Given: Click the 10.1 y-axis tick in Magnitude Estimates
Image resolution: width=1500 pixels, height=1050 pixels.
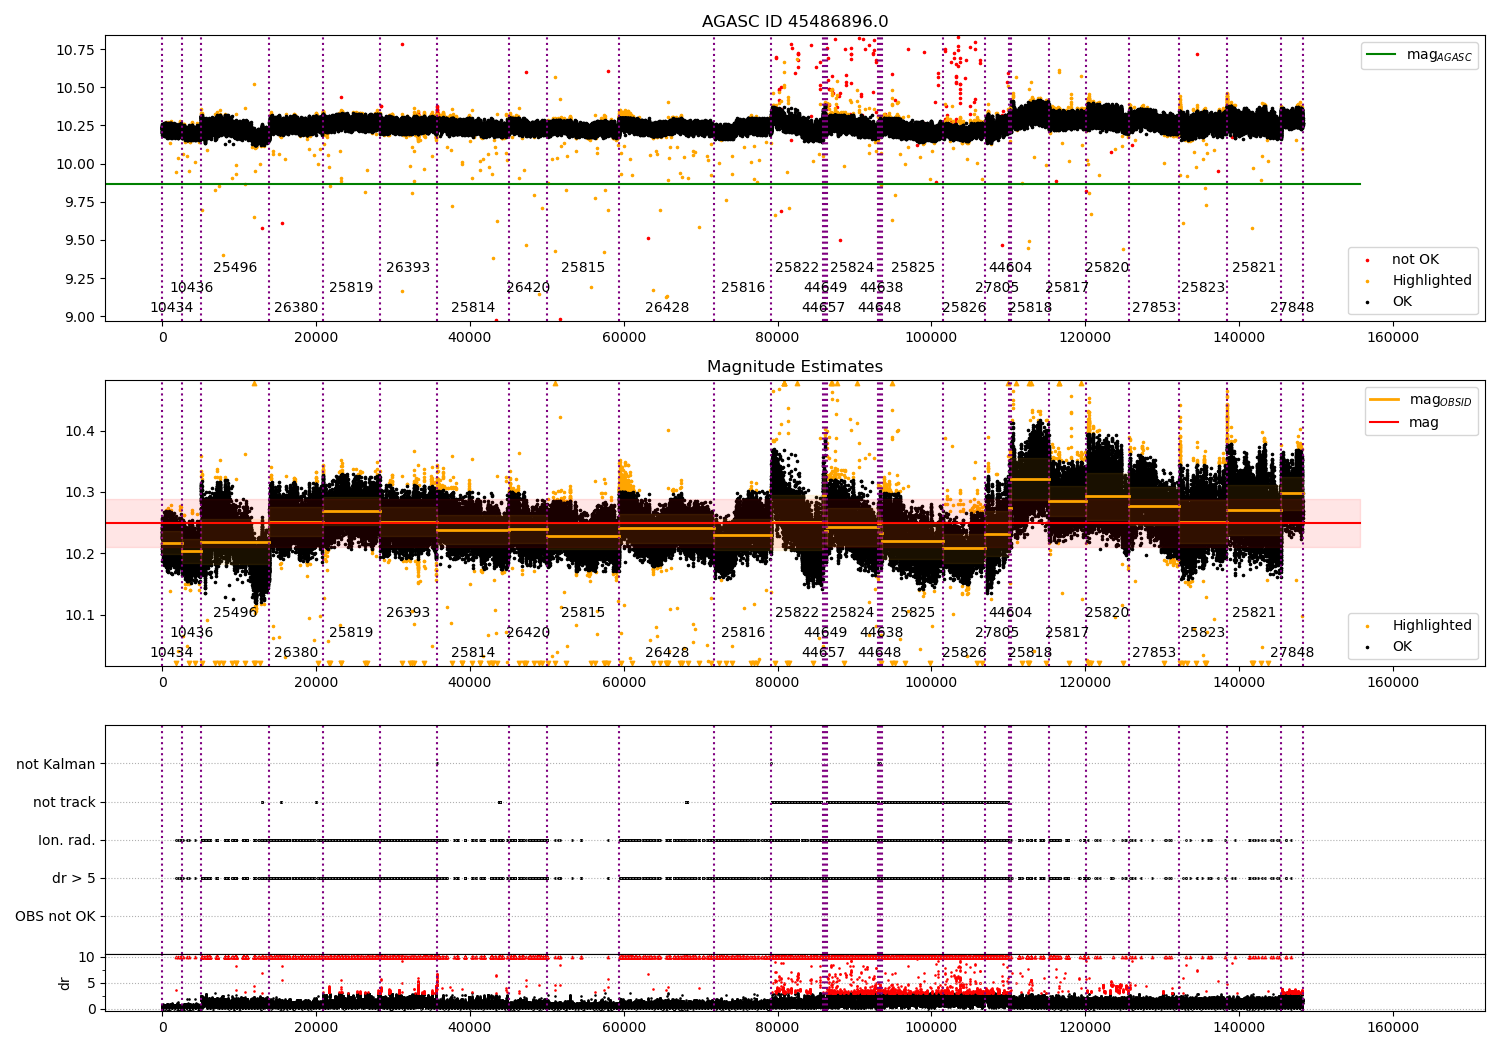Looking at the screenshot, I should coord(80,616).
